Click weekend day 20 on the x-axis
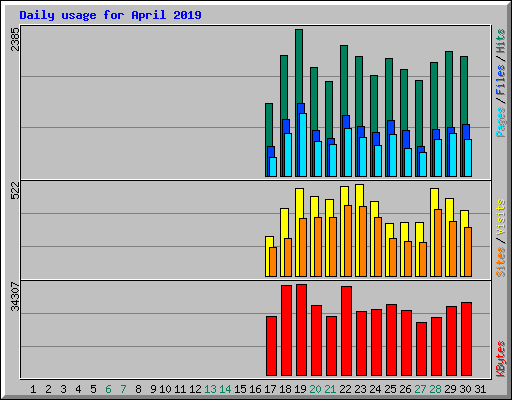The width and height of the screenshot is (512, 400). 315,389
